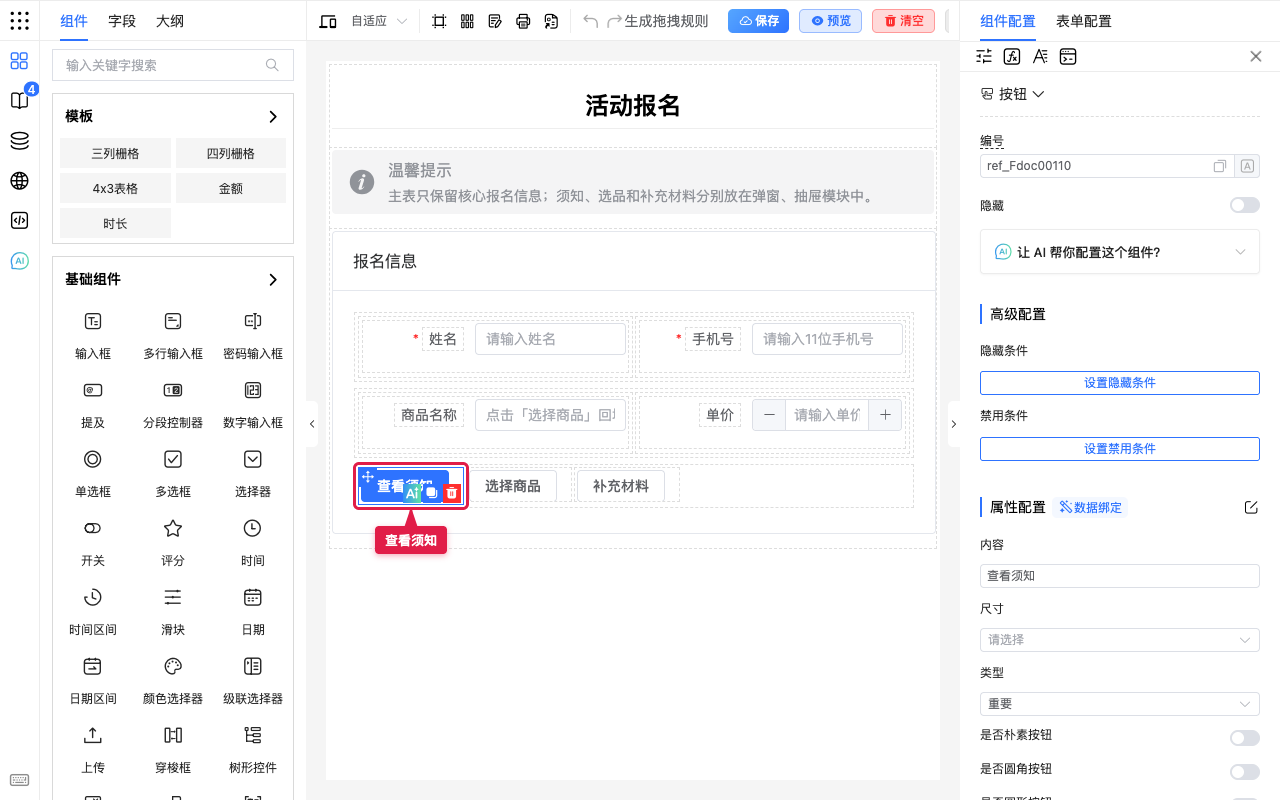Open the code editor icon in left rail

[x=19, y=221]
